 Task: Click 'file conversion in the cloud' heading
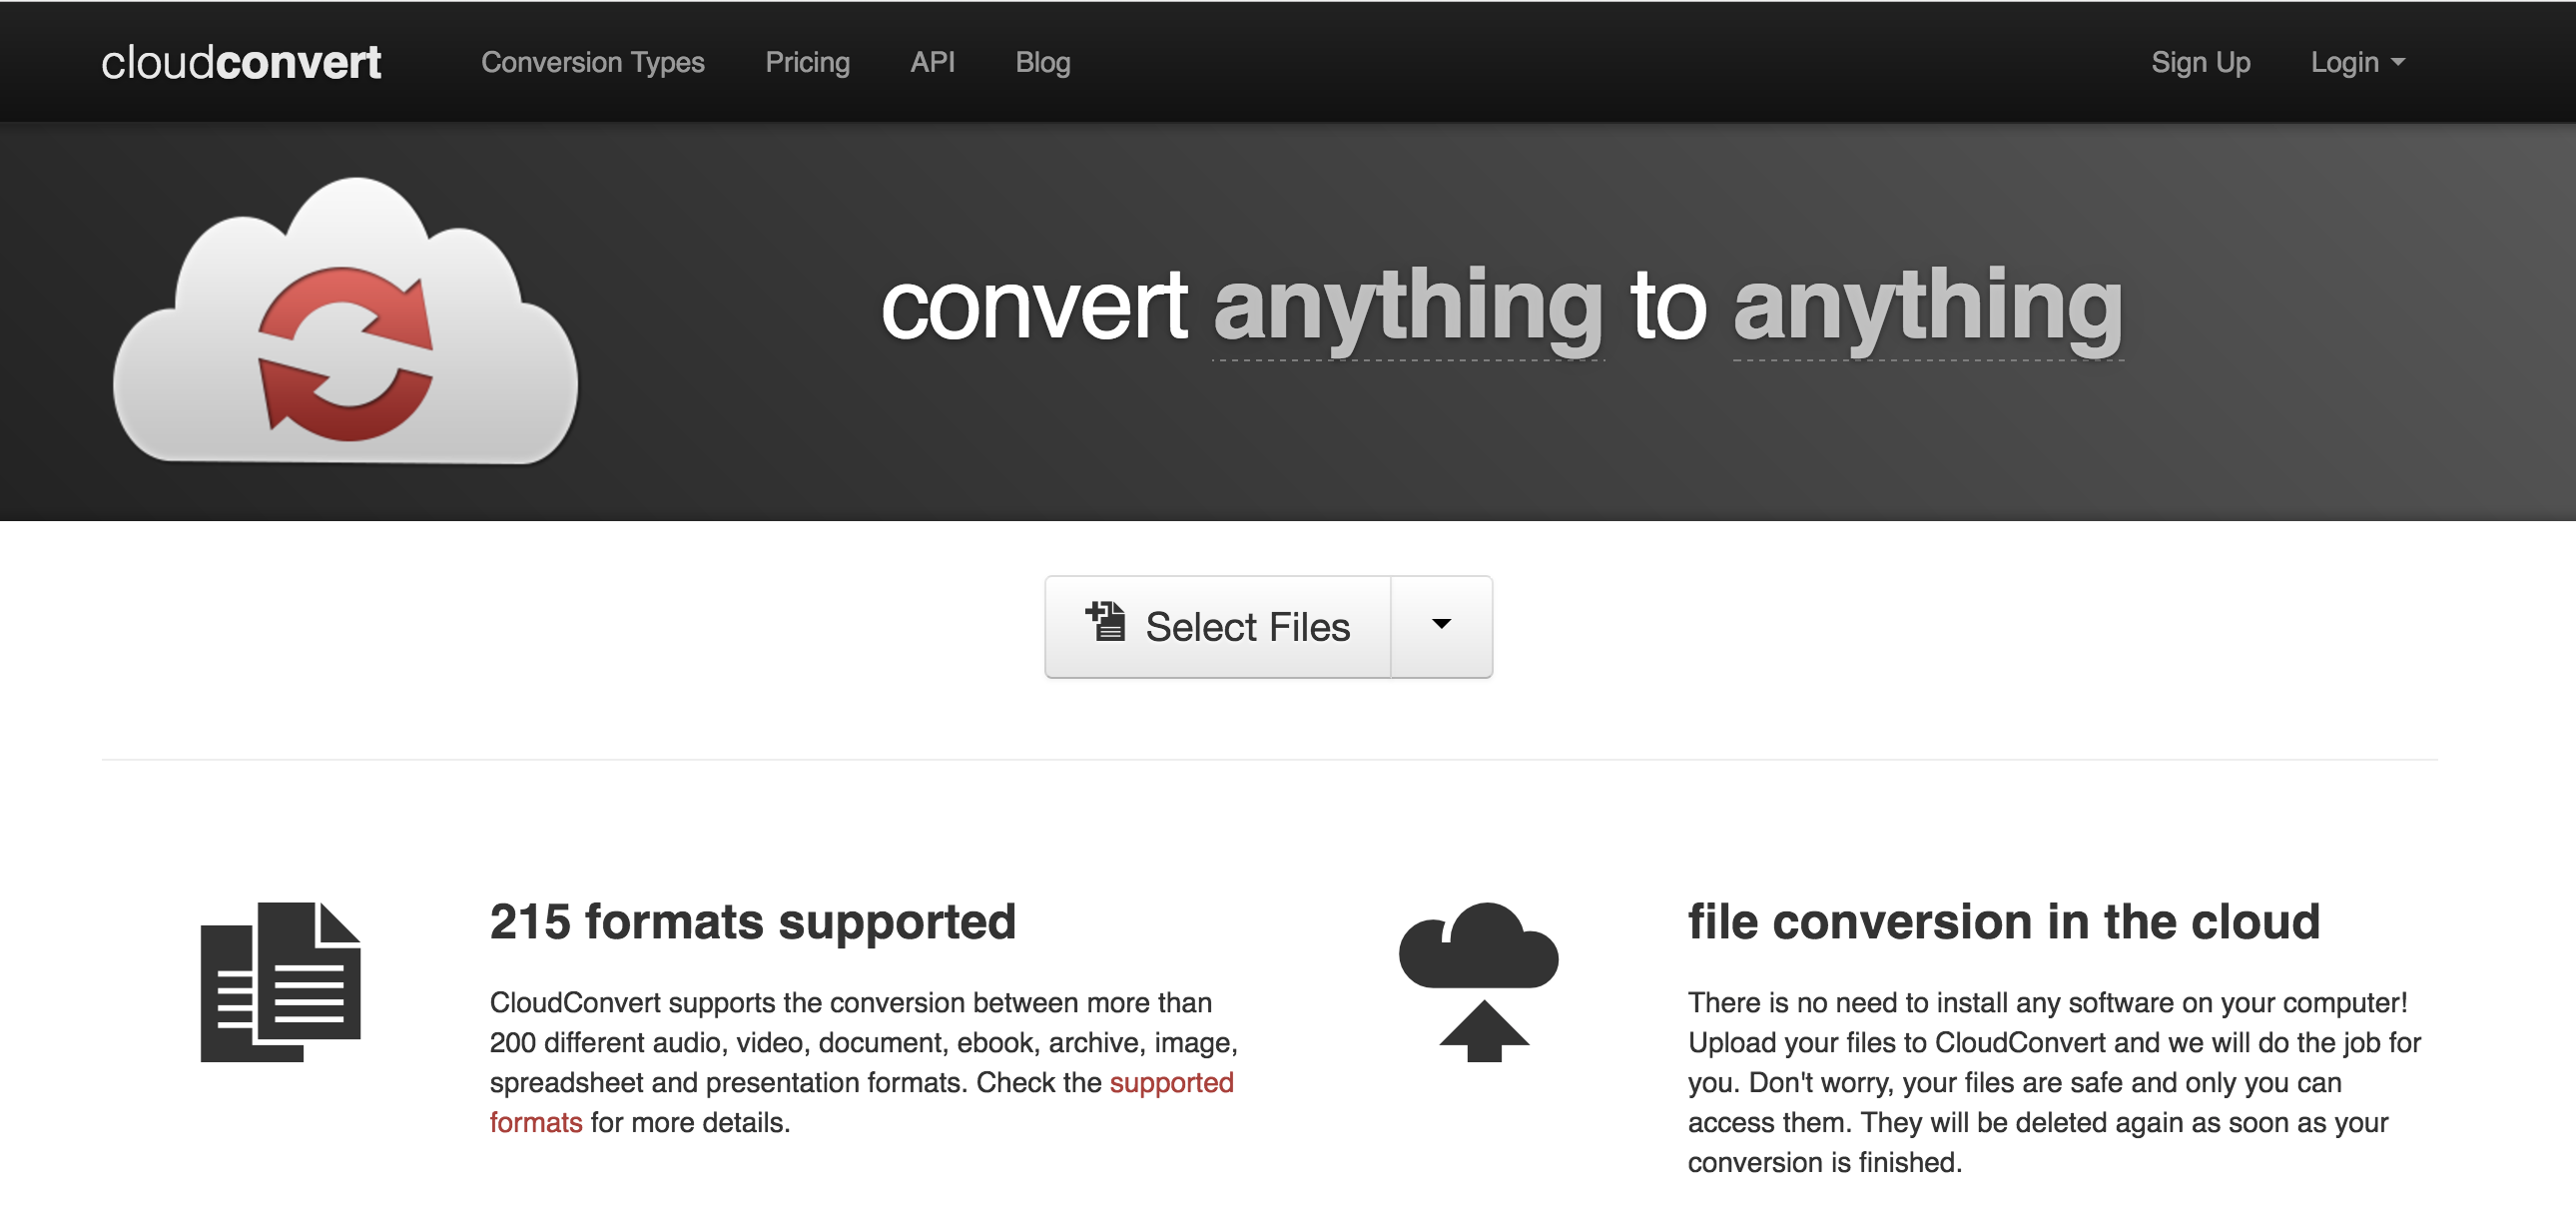coord(2004,921)
